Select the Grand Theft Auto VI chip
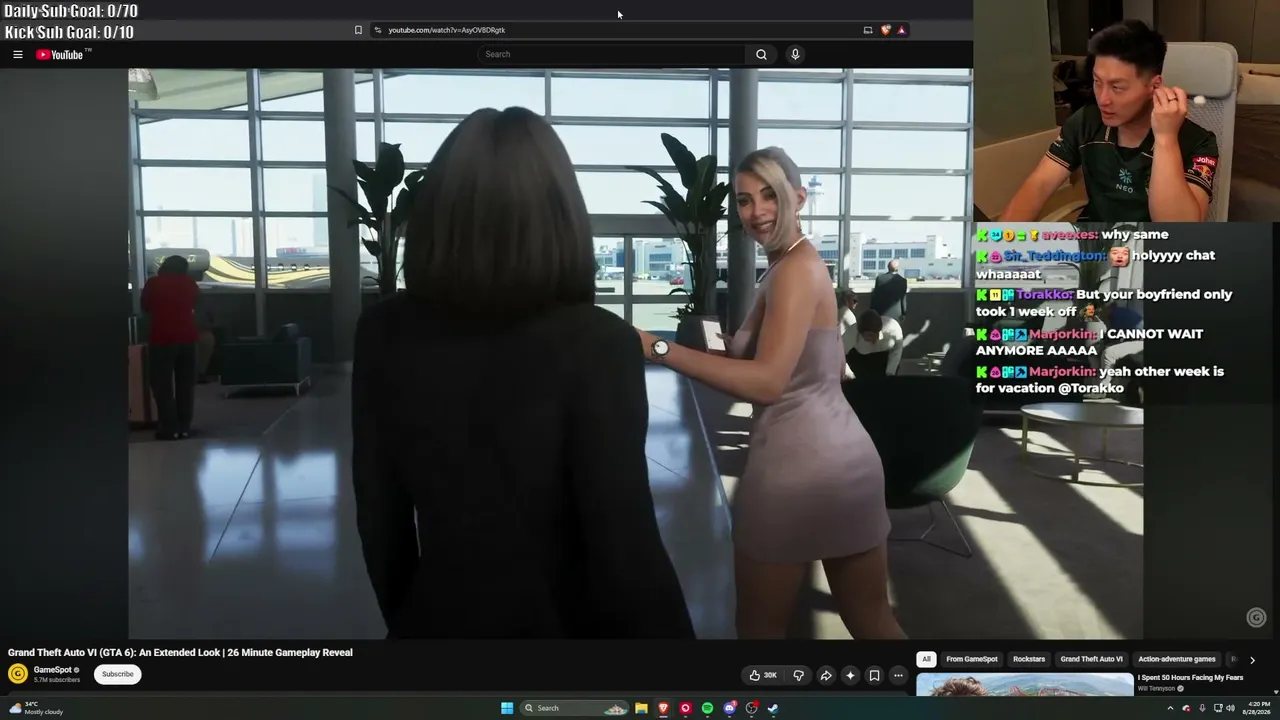The height and width of the screenshot is (720, 1280). pos(1091,660)
